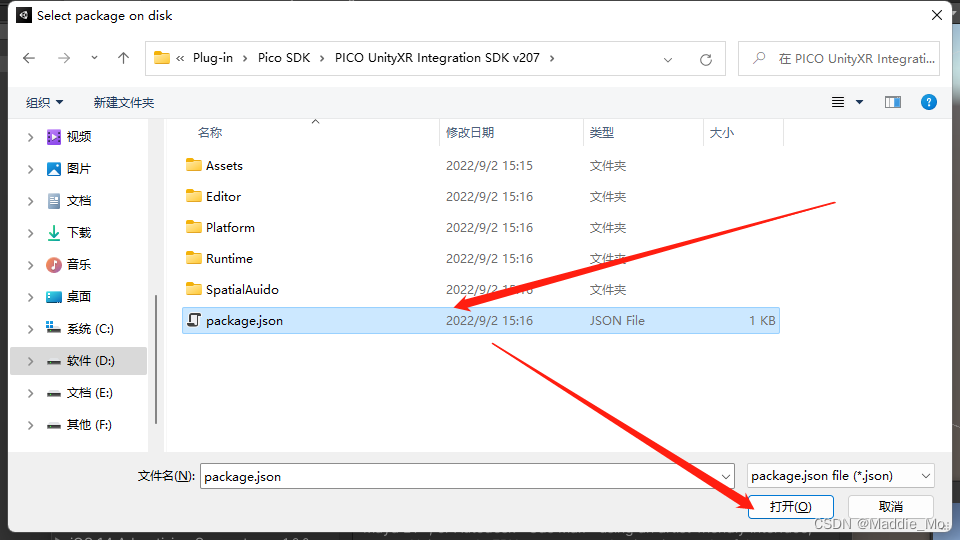Sort by 类型 column header
This screenshot has width=960, height=540.
(x=601, y=132)
